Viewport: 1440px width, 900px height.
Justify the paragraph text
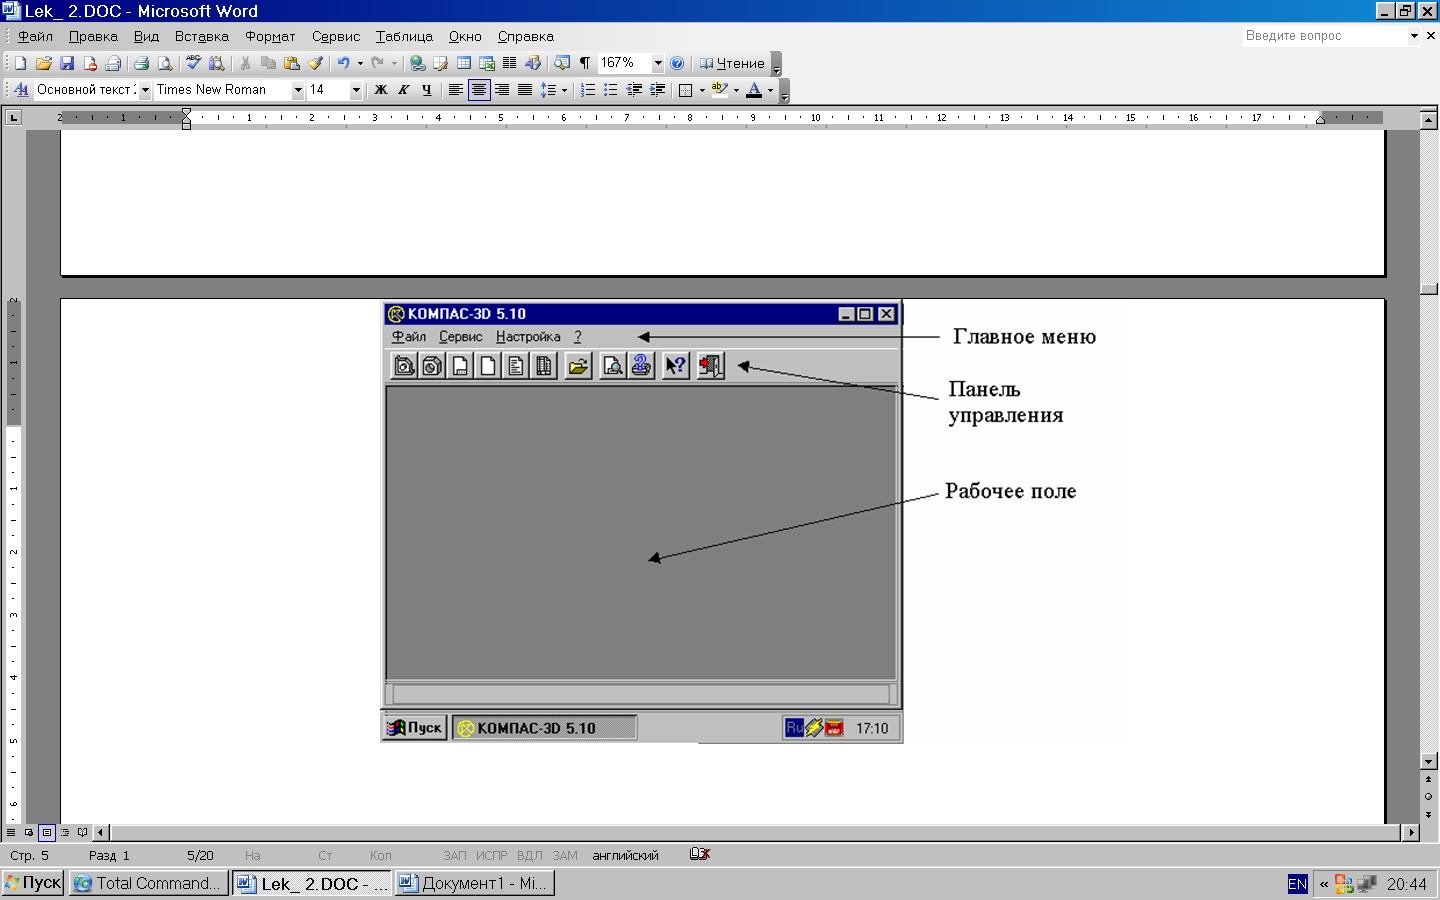tap(525, 90)
